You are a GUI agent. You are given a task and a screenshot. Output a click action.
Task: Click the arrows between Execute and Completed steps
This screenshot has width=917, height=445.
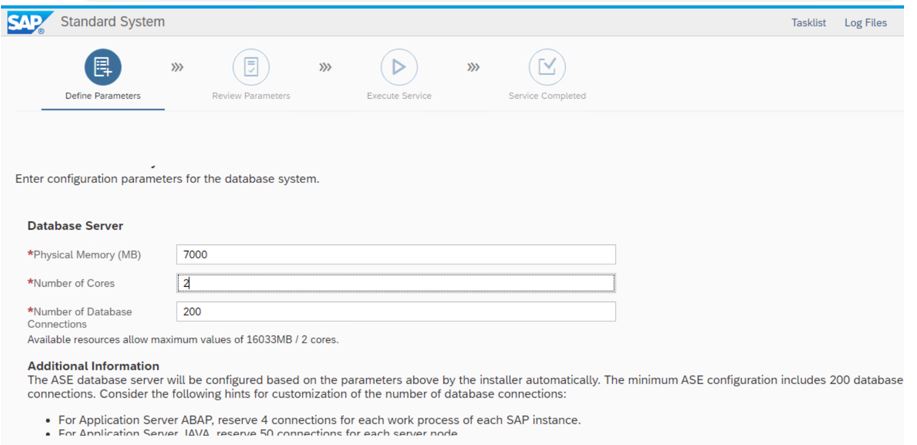click(473, 67)
